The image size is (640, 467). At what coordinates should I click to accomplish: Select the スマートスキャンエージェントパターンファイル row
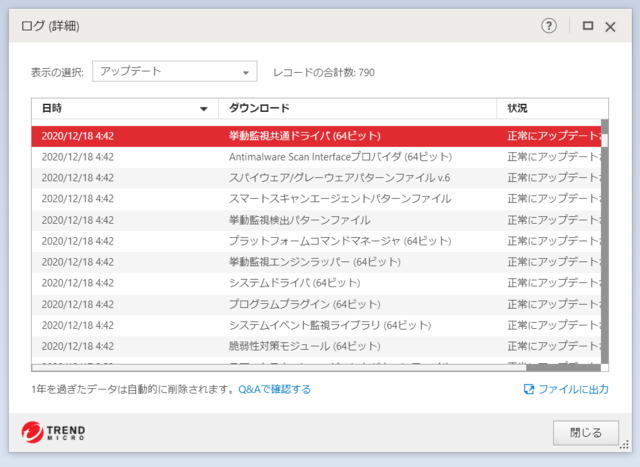[316, 199]
